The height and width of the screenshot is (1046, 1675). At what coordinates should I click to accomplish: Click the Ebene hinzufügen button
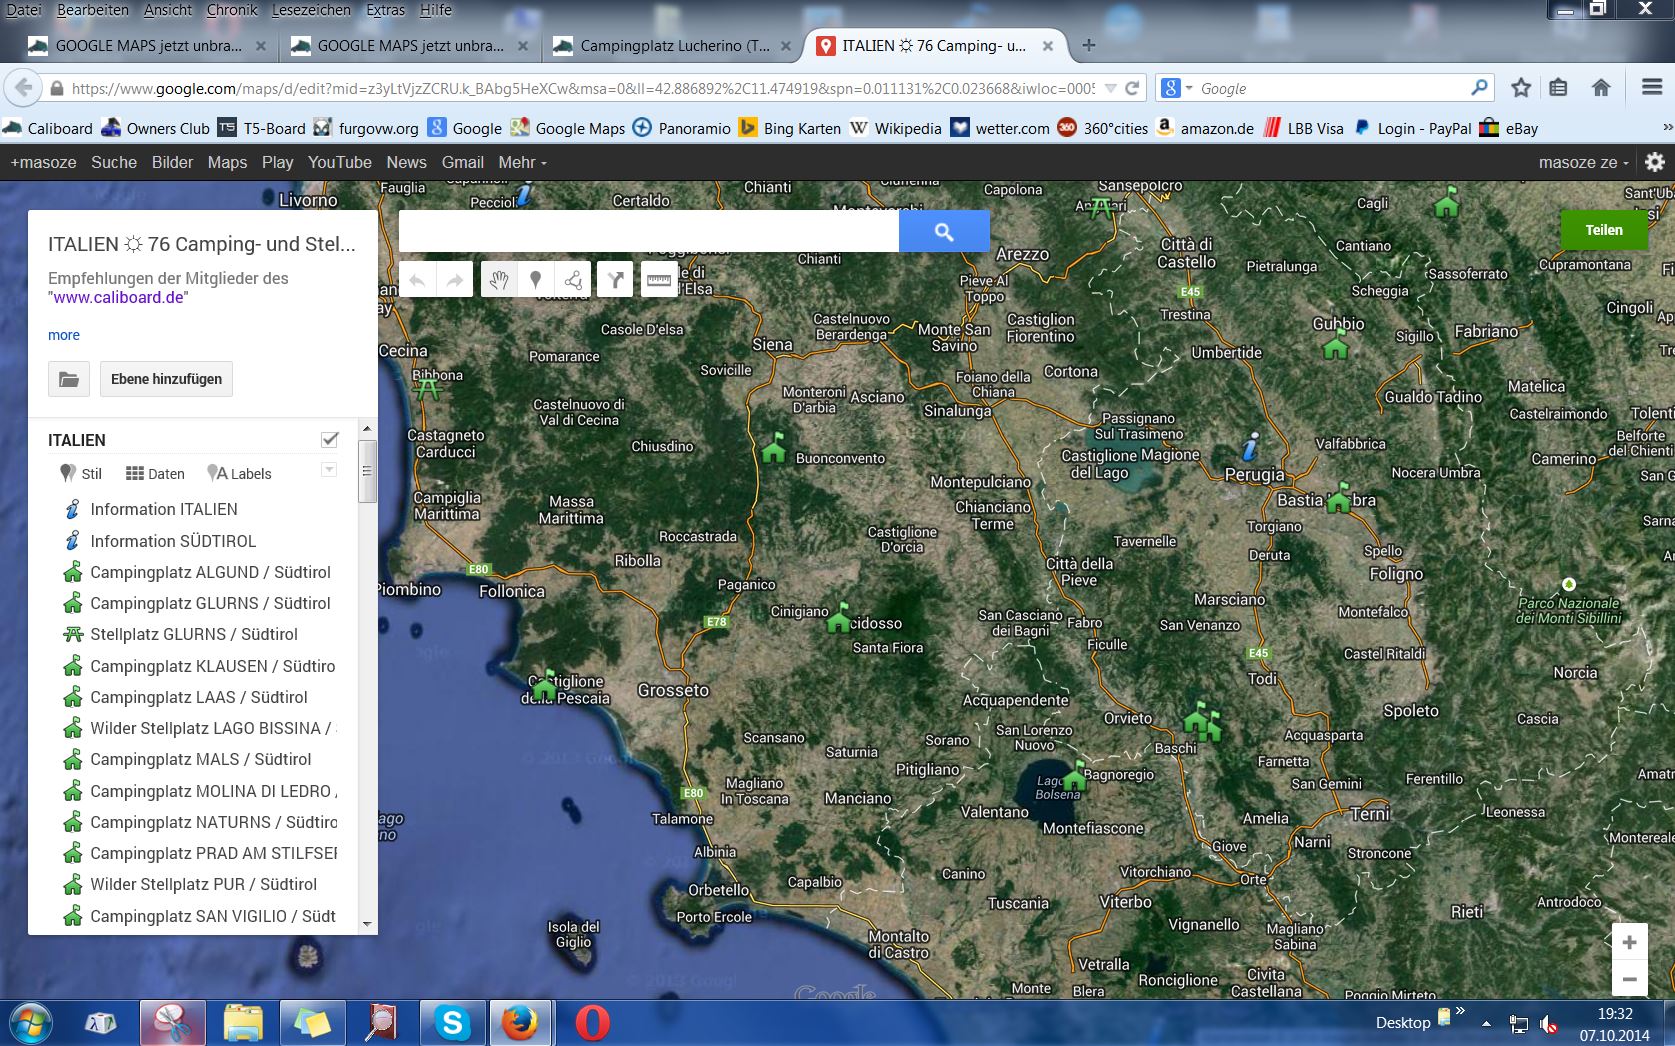click(x=166, y=379)
